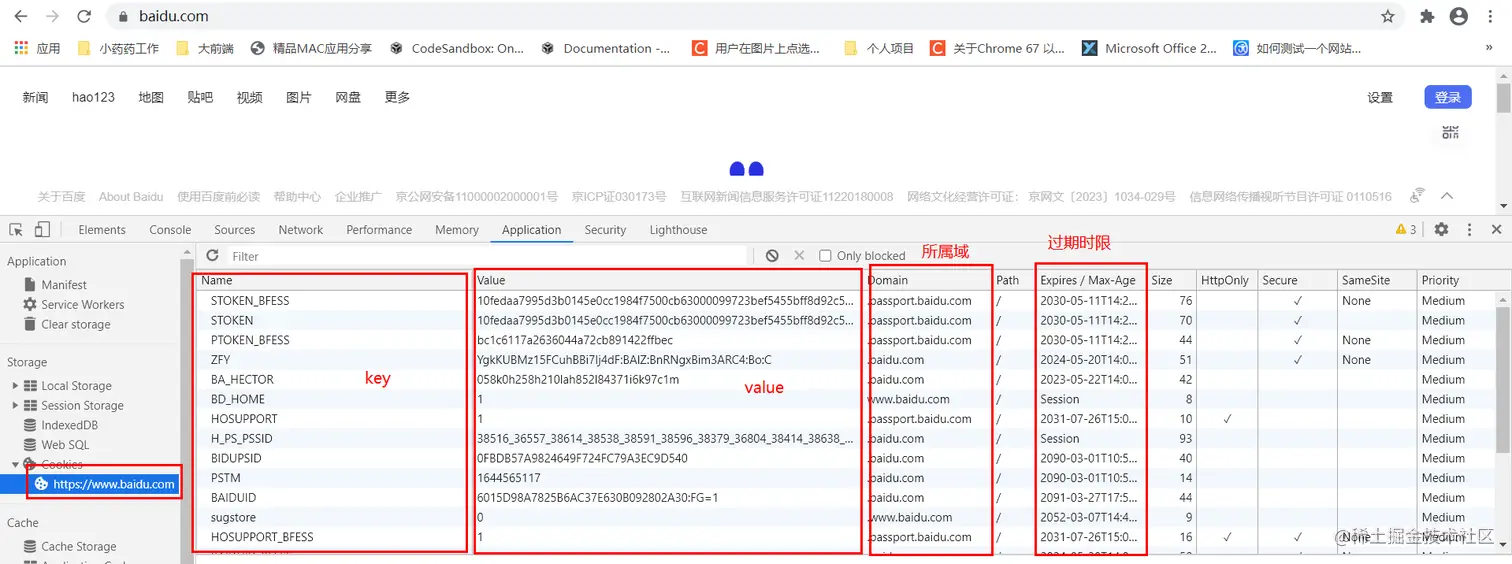Select the Manifest item
Viewport: 1512px width, 564px height.
click(x=64, y=285)
